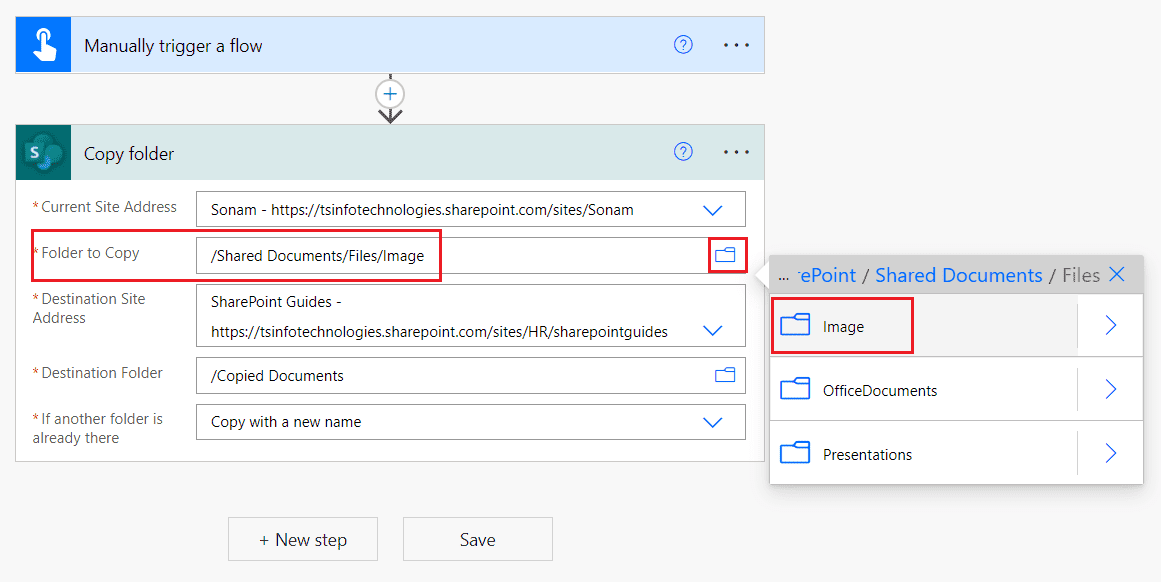The height and width of the screenshot is (582, 1161).
Task: Open the 'Copy with a new name' dropdown
Action: pos(713,421)
